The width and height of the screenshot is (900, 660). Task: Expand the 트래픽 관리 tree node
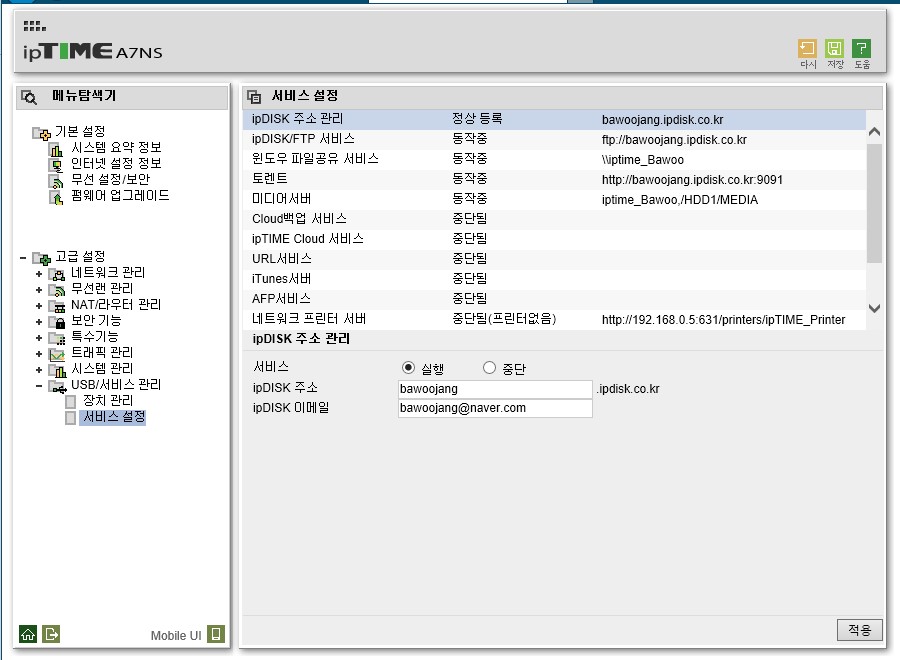point(39,354)
